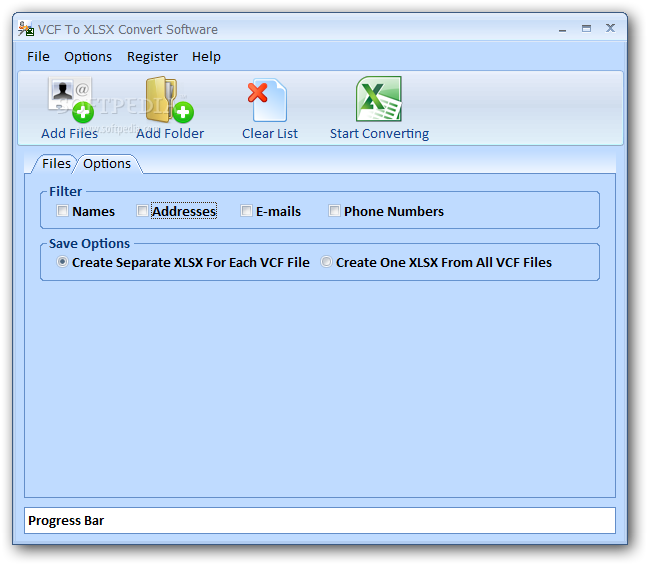Open the Options menu in menu bar
The height and width of the screenshot is (565, 648).
[x=88, y=57]
